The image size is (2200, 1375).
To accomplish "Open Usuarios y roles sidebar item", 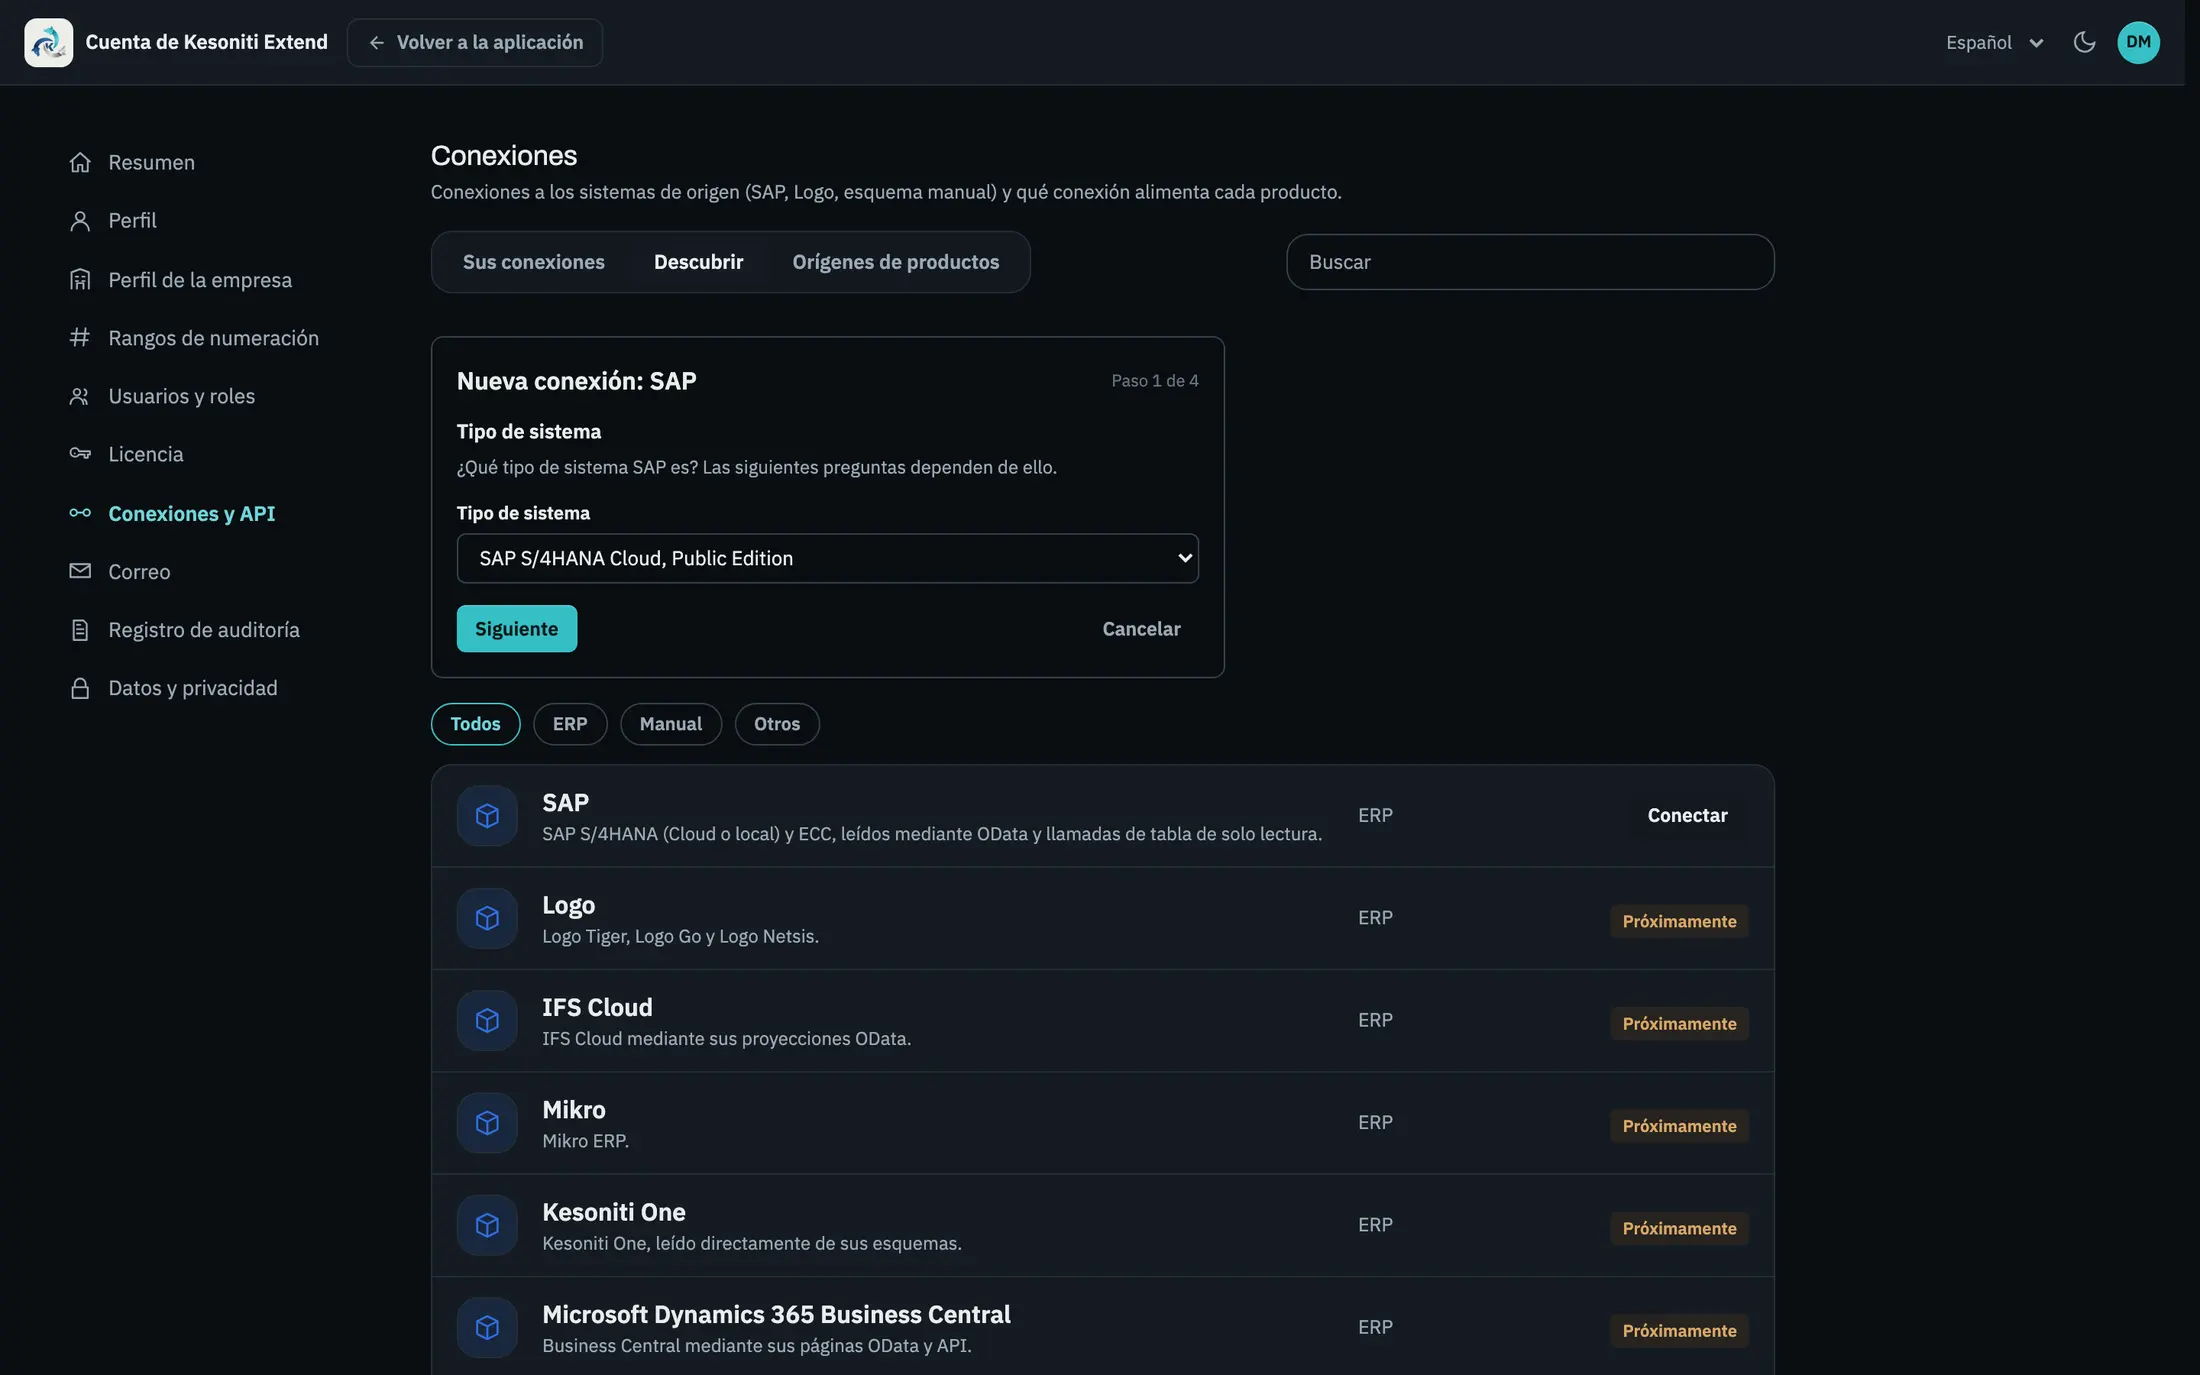I will click(x=181, y=396).
